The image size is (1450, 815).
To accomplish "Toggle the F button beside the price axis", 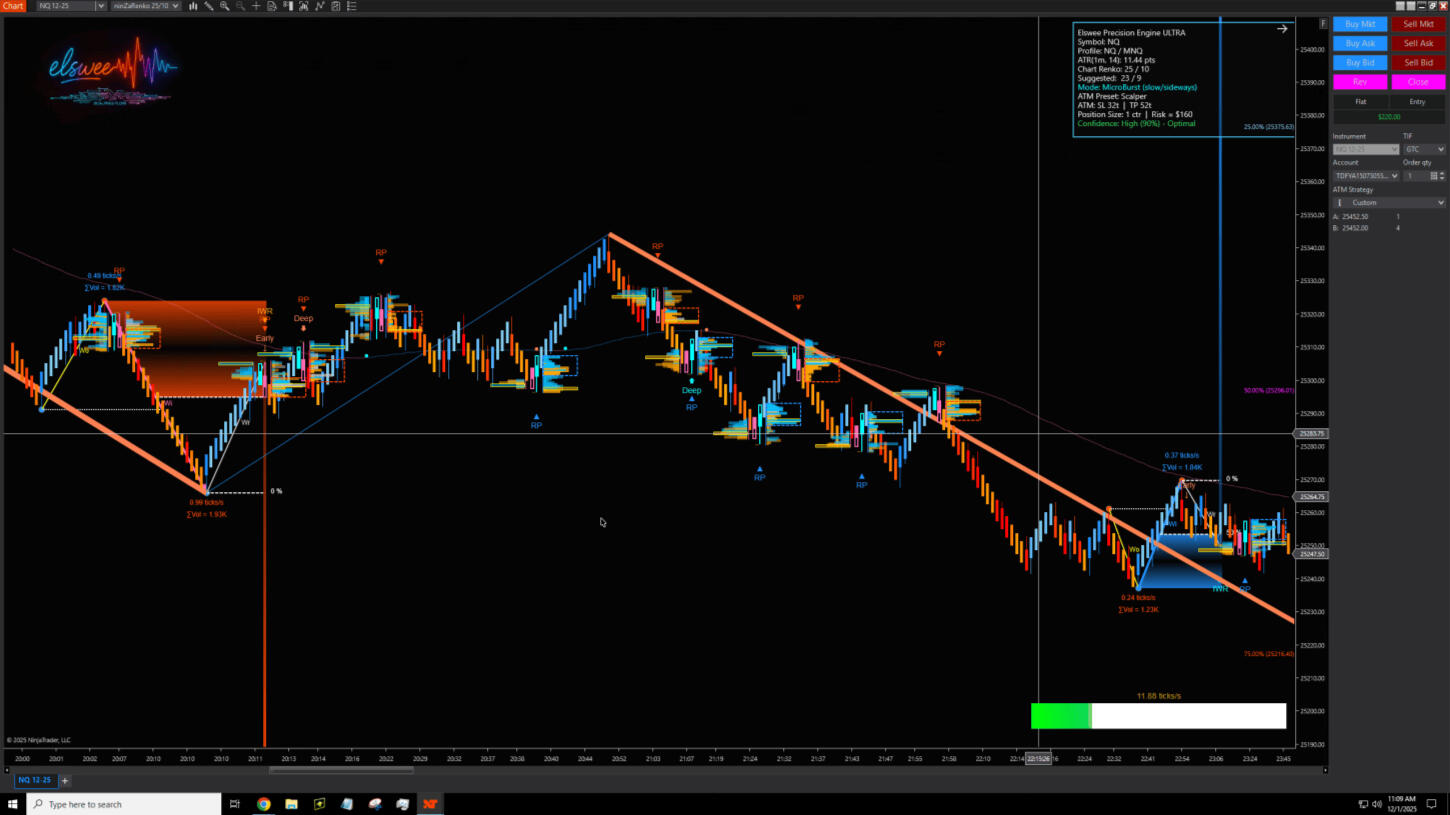I will [x=1323, y=24].
